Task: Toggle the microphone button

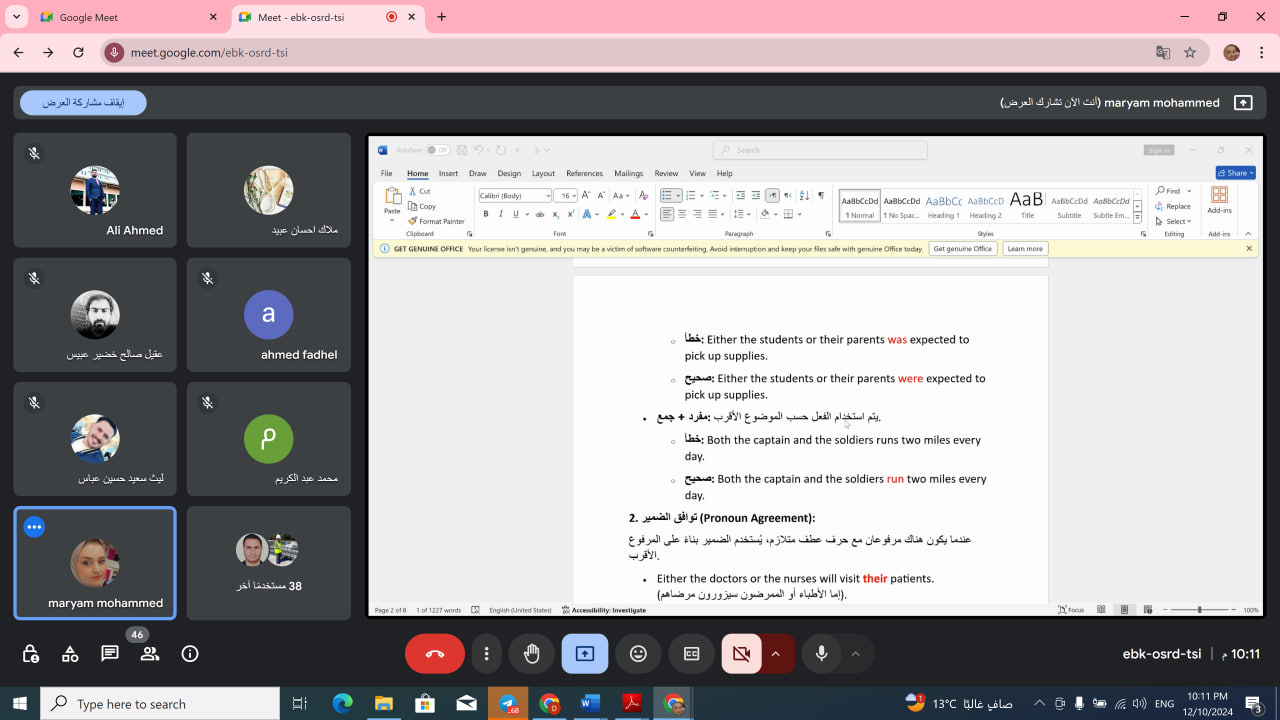Action: click(x=821, y=654)
